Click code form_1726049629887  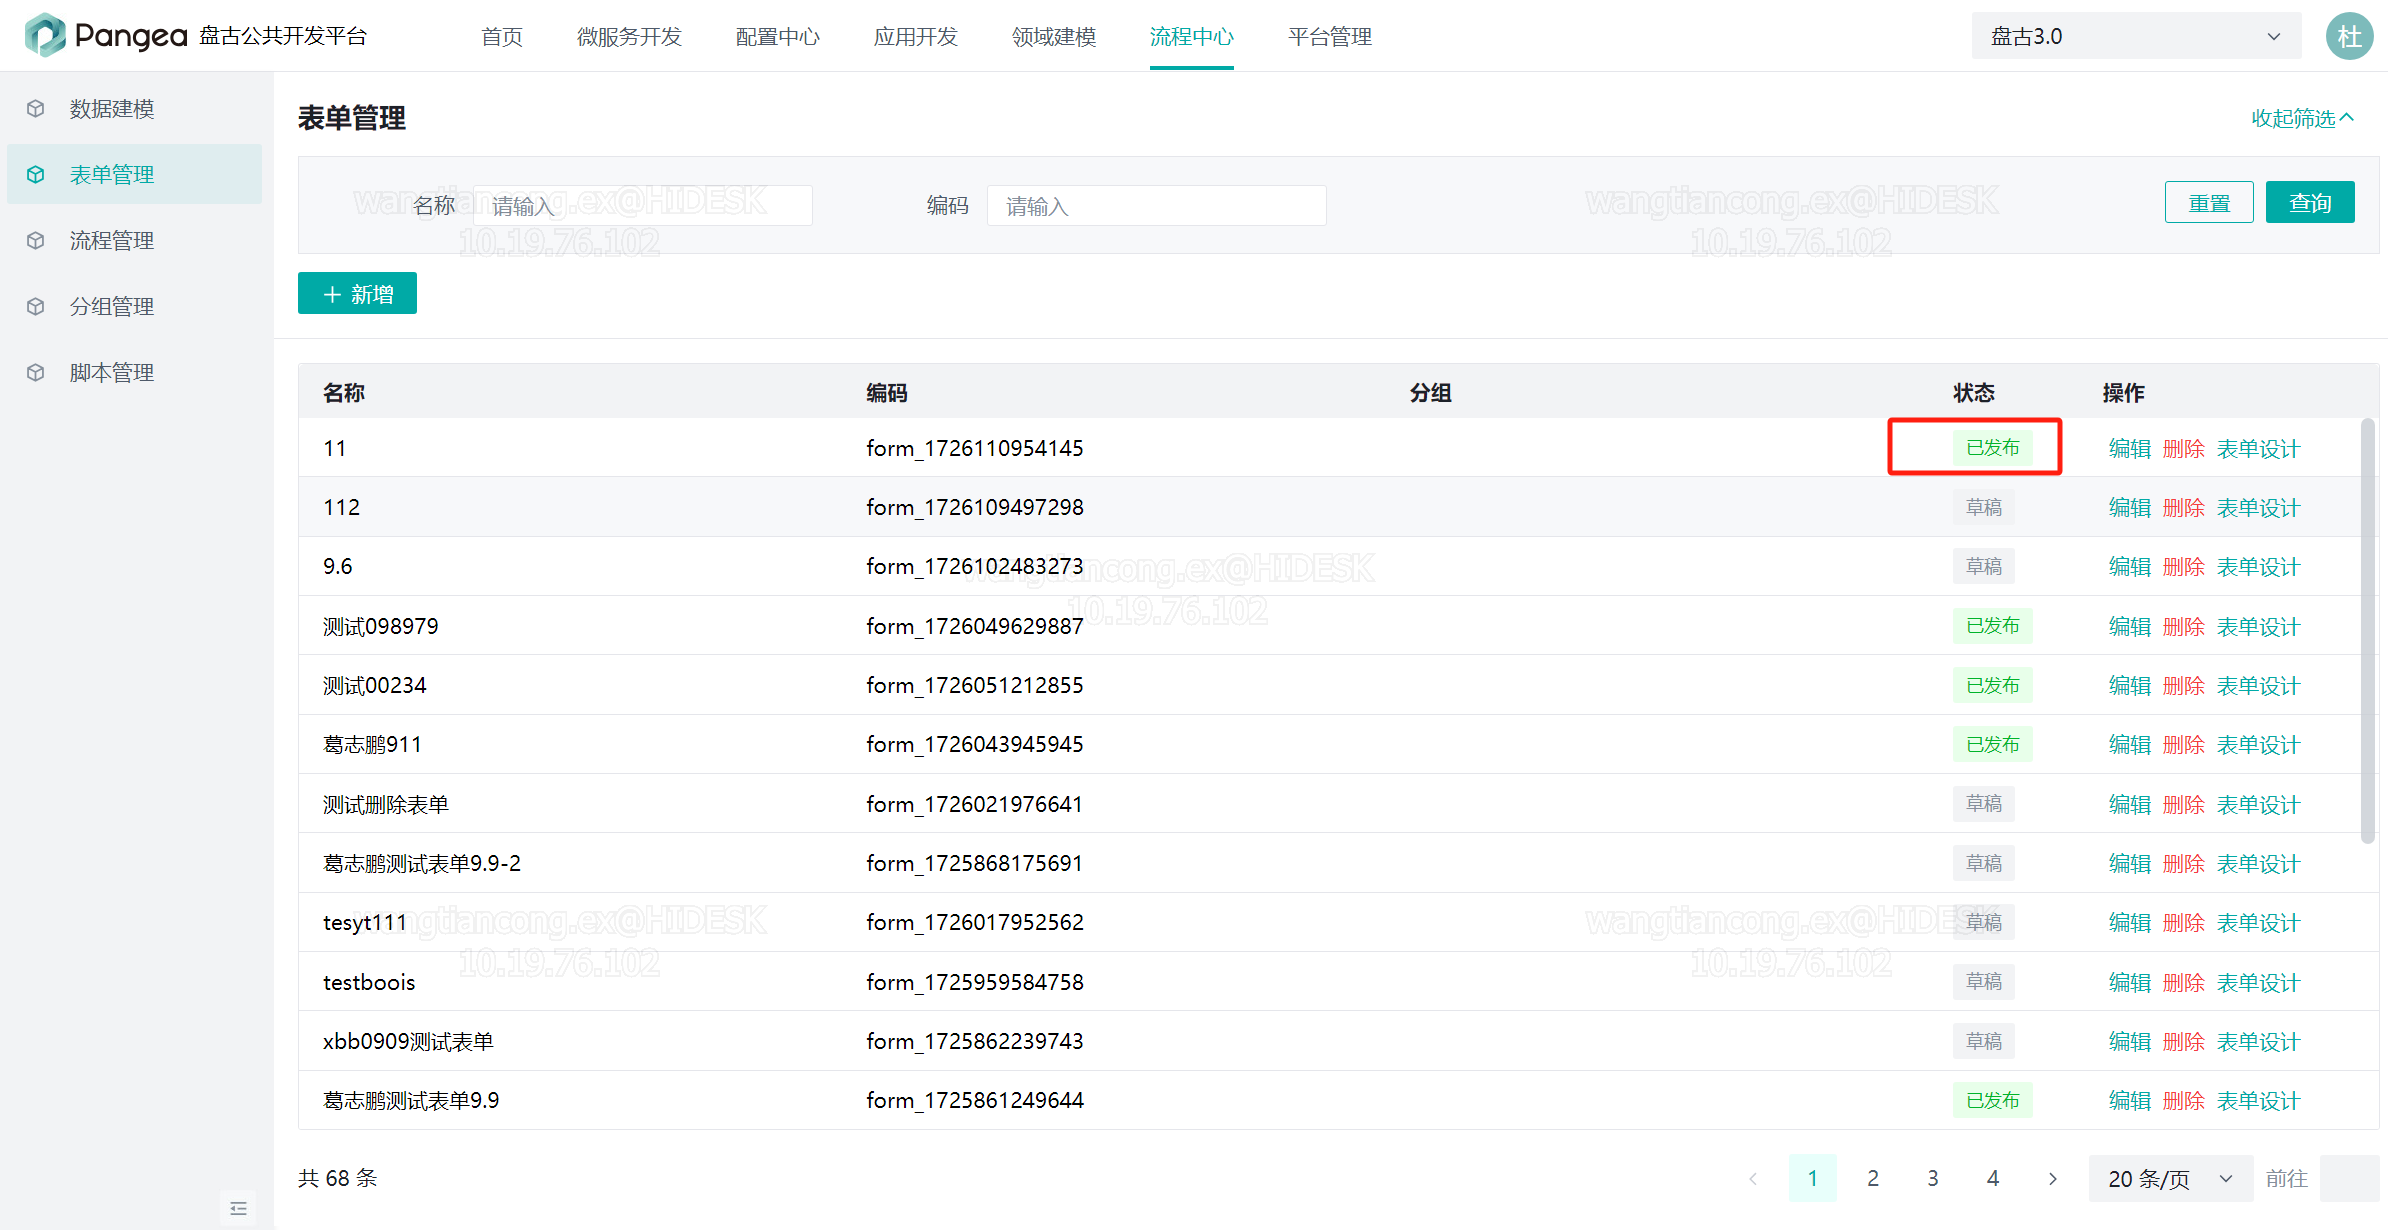975,626
